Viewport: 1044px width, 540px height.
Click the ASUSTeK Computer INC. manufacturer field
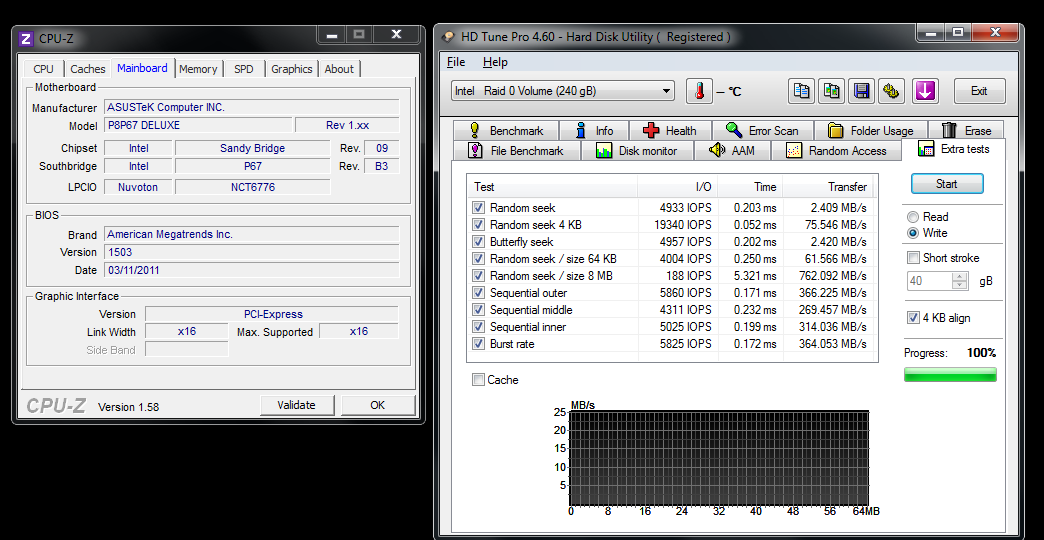point(252,107)
